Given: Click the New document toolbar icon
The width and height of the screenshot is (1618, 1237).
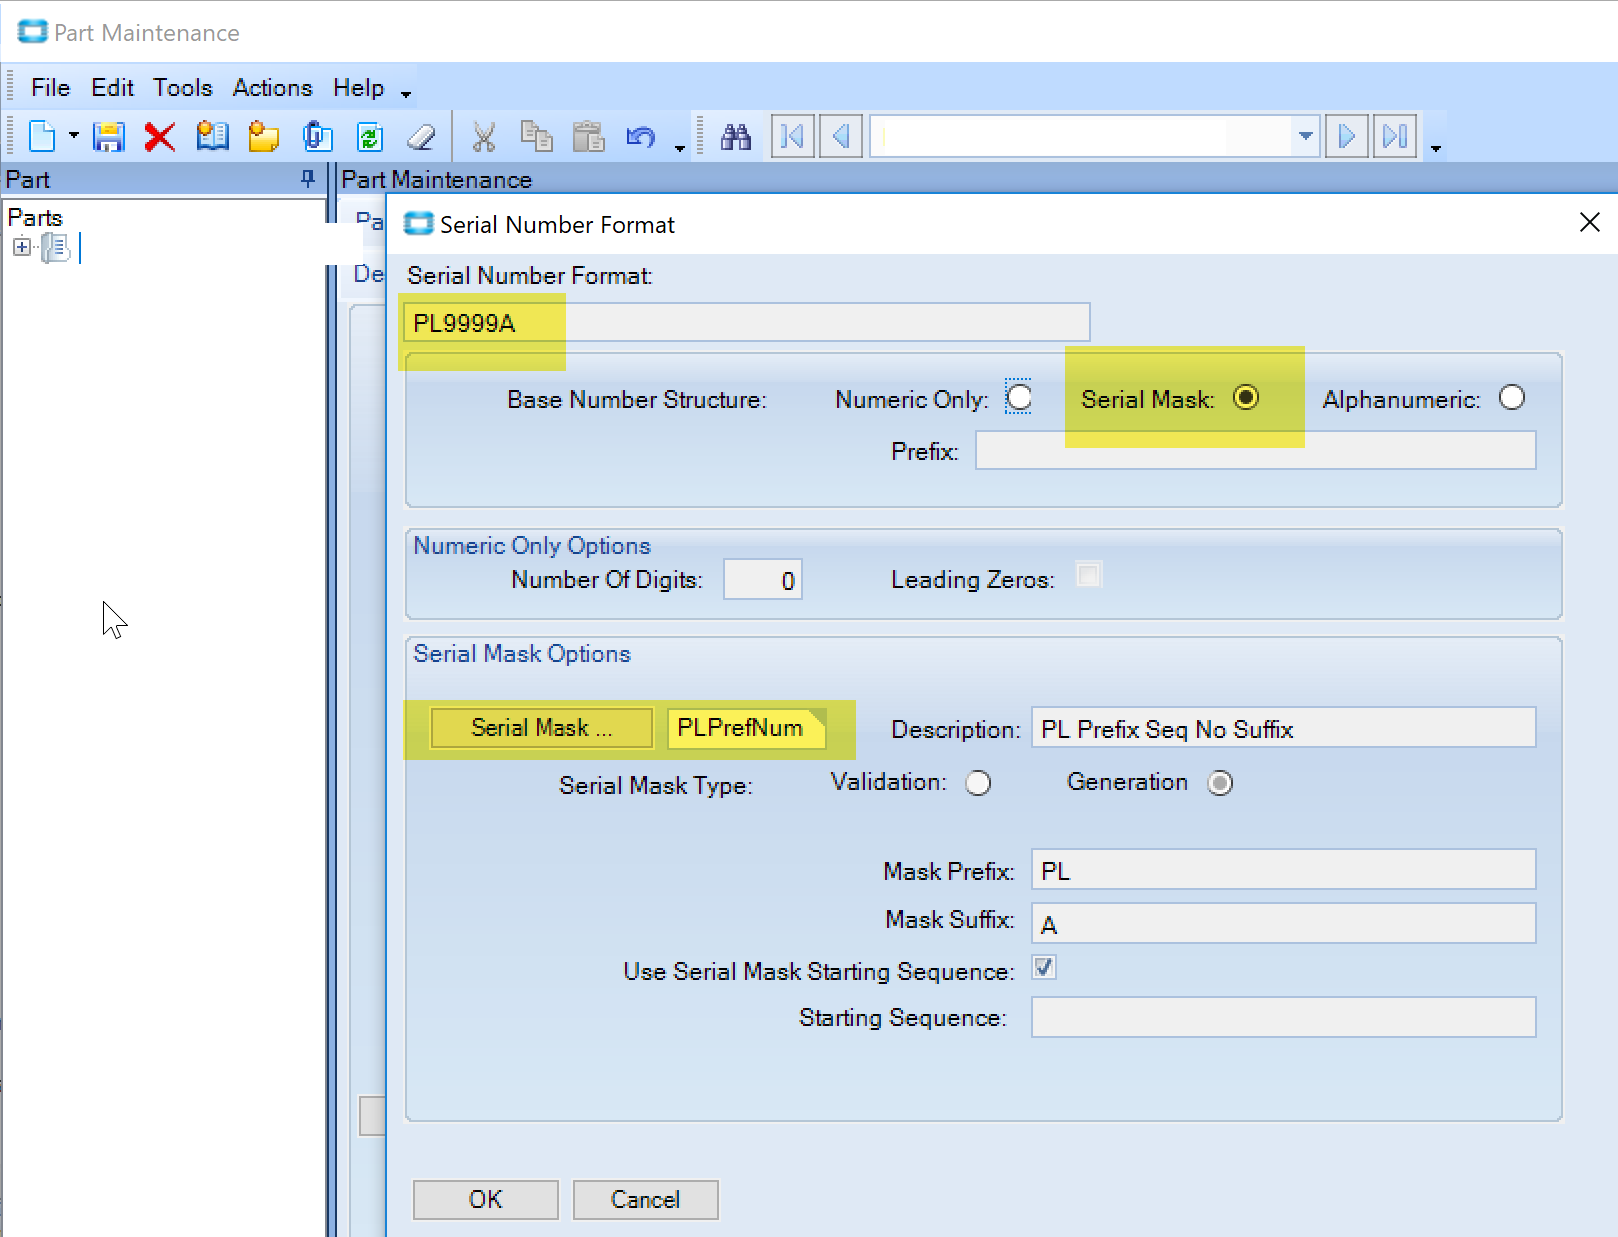Looking at the screenshot, I should click(42, 136).
